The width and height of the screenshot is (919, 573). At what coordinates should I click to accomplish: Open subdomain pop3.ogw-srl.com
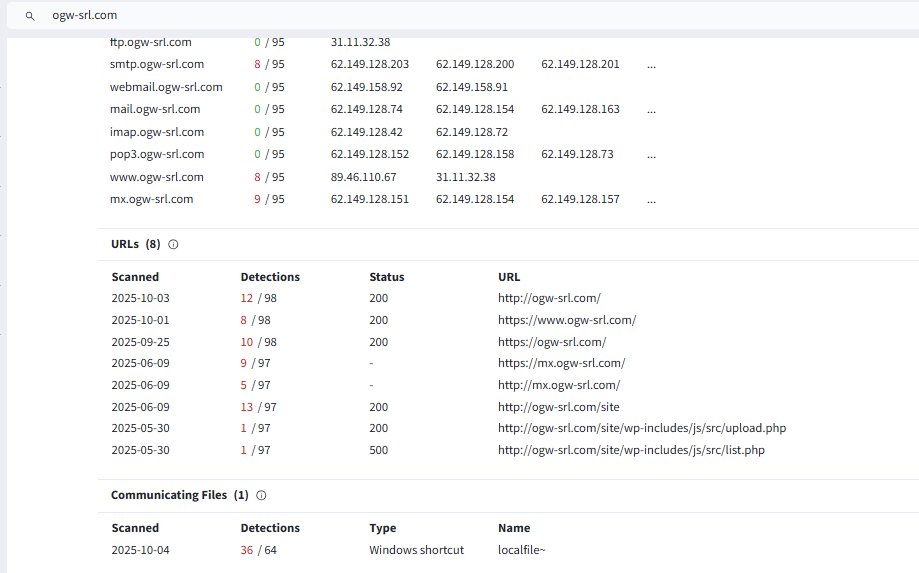click(x=156, y=154)
